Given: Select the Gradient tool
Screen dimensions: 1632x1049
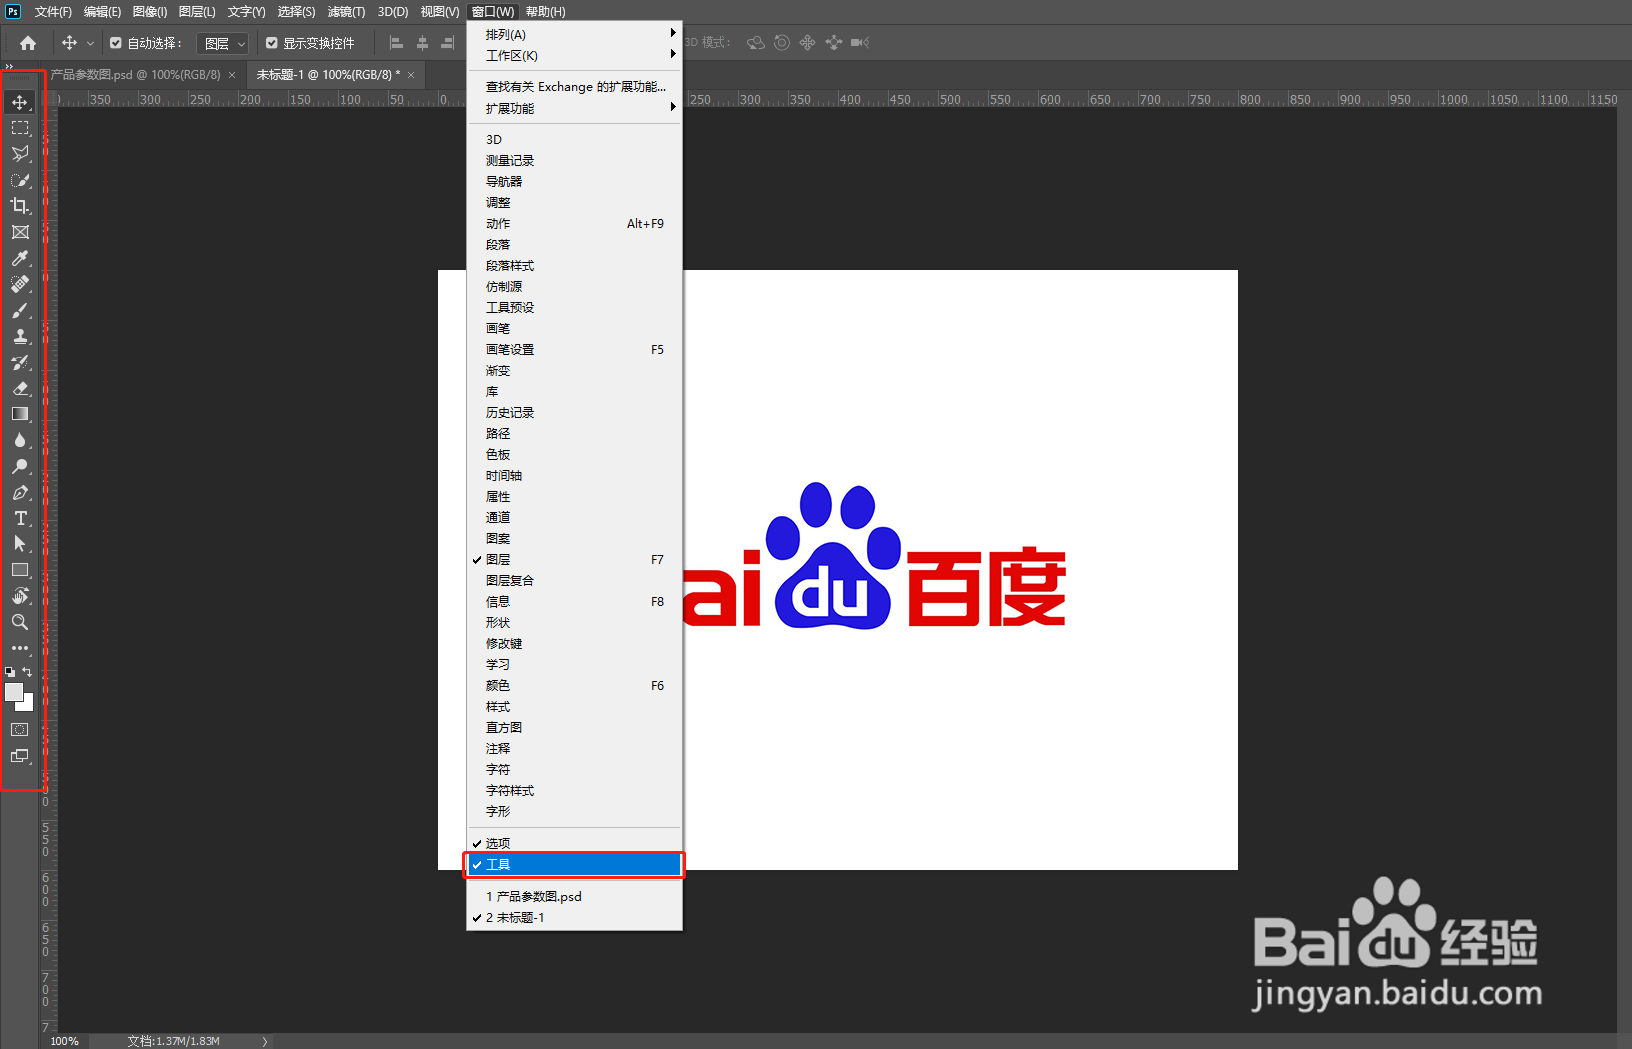Looking at the screenshot, I should pyautogui.click(x=20, y=414).
